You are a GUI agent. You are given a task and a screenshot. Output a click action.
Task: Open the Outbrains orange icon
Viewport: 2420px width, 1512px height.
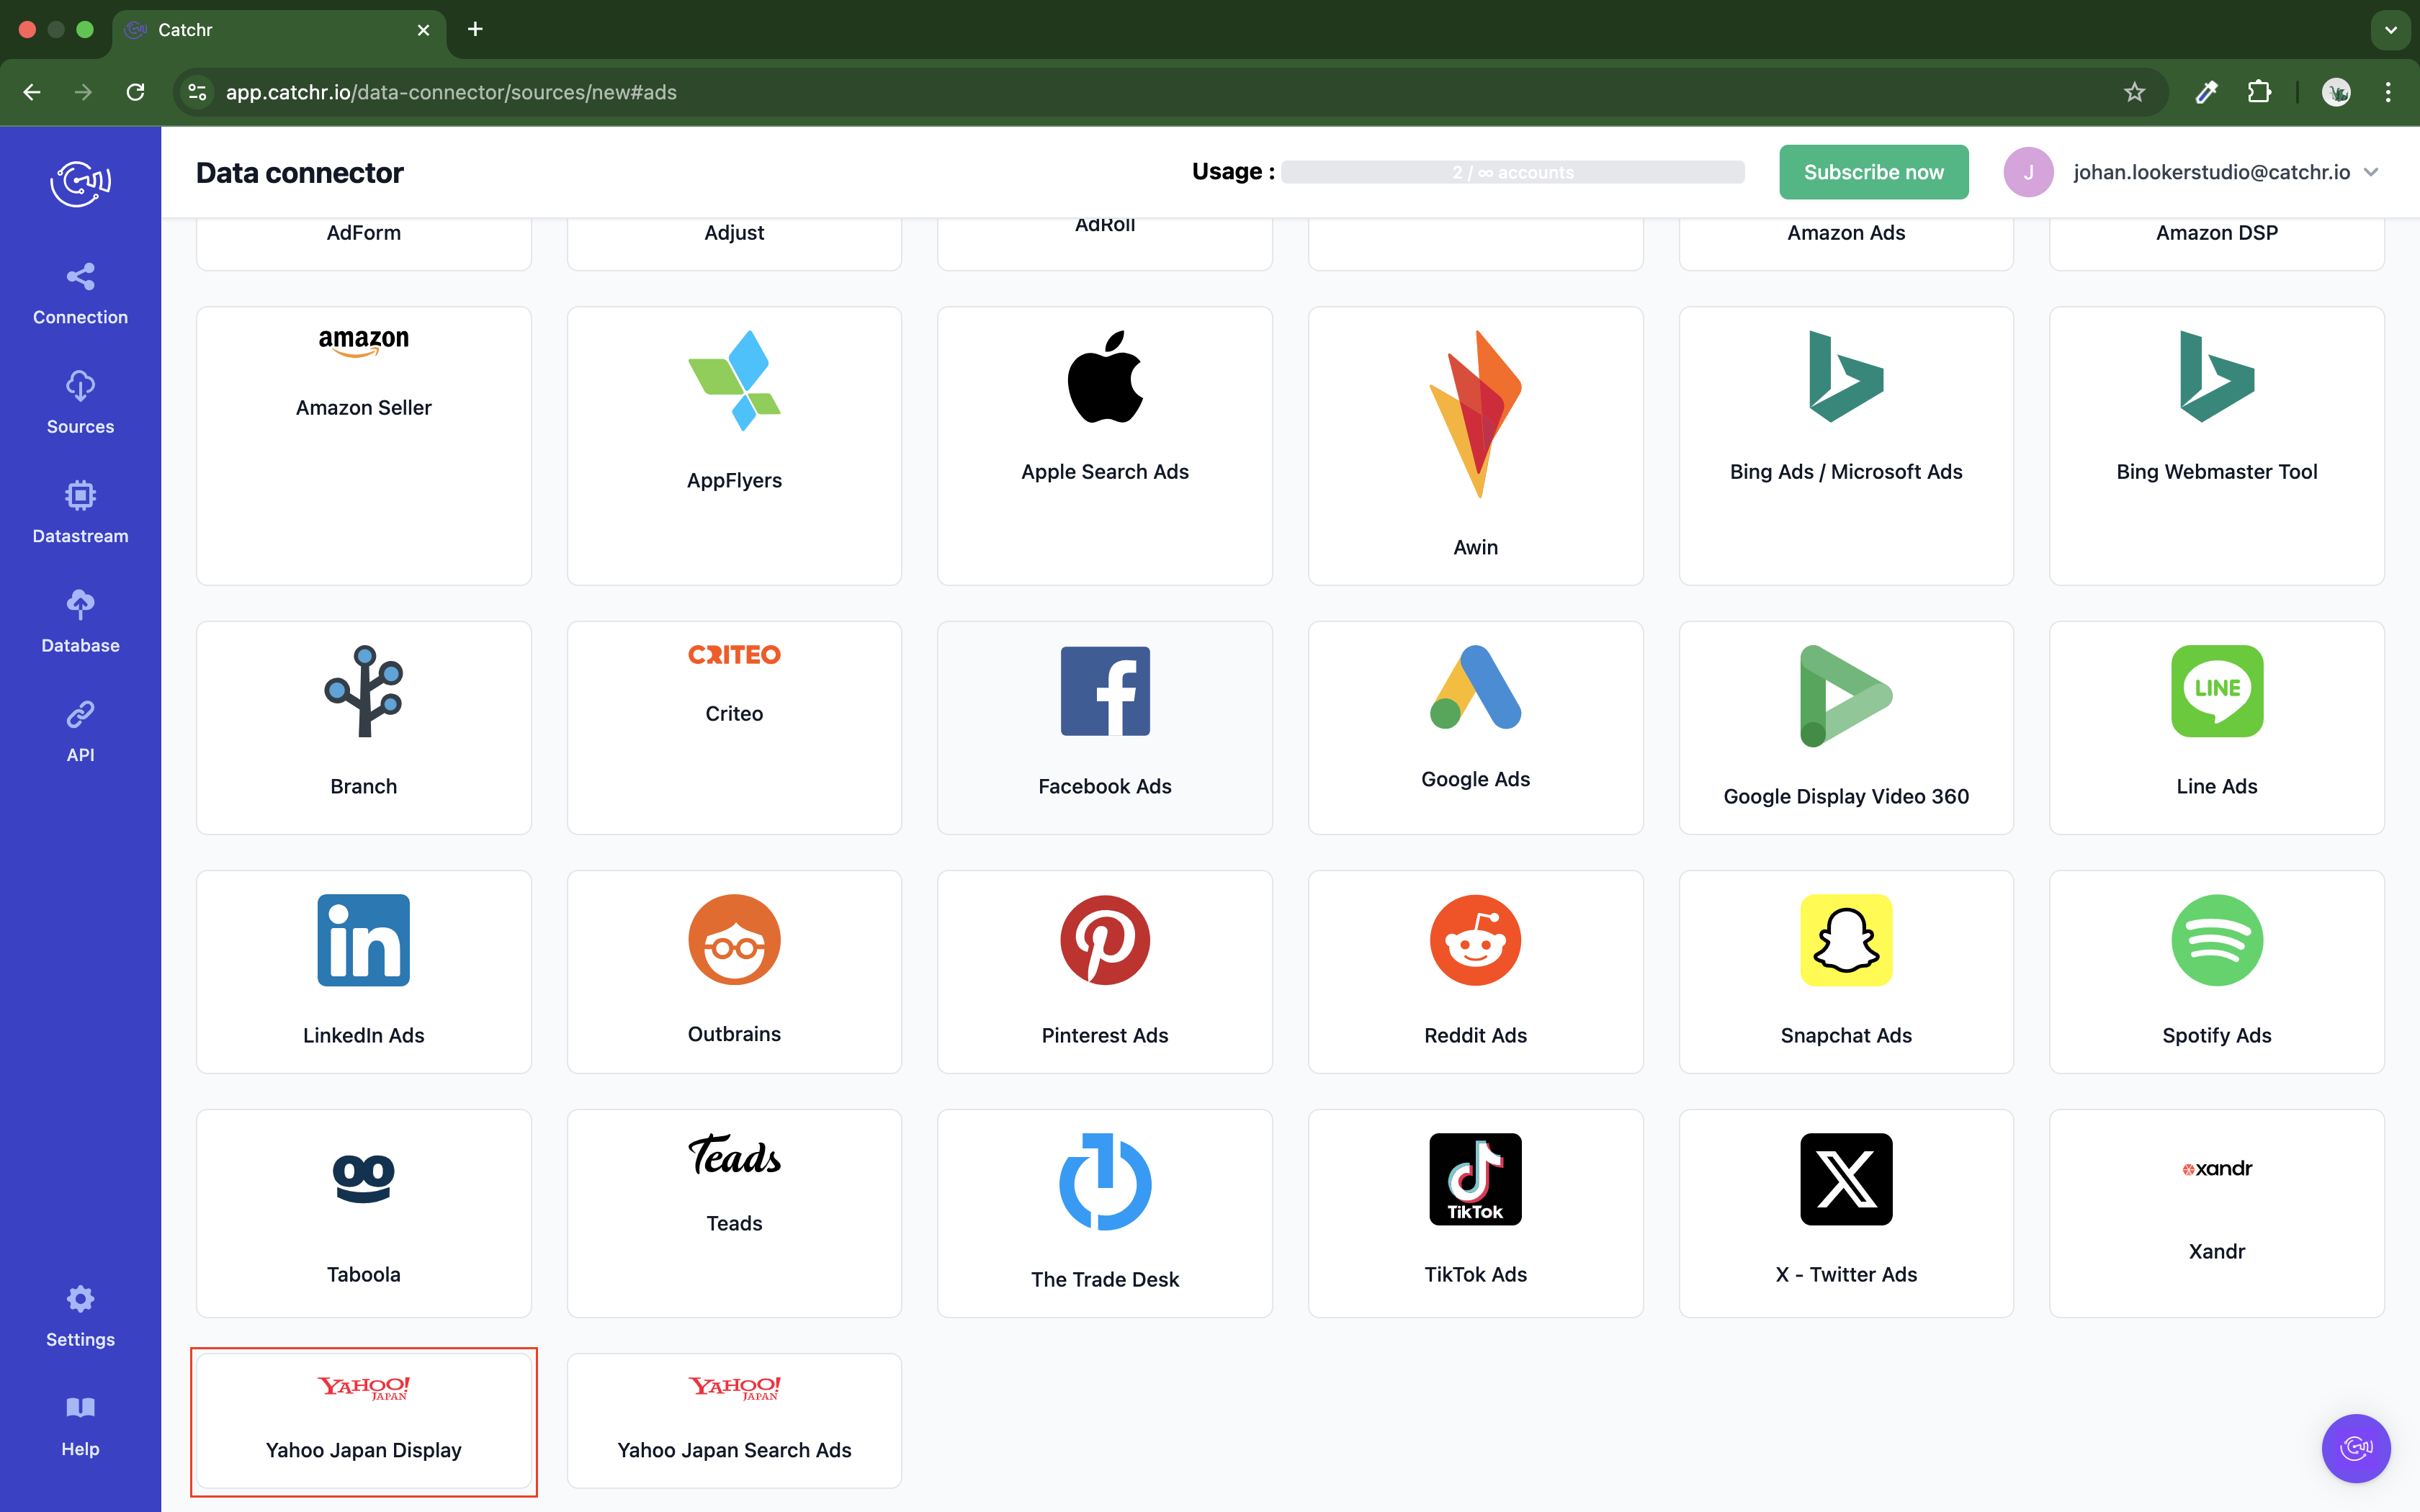coord(734,940)
